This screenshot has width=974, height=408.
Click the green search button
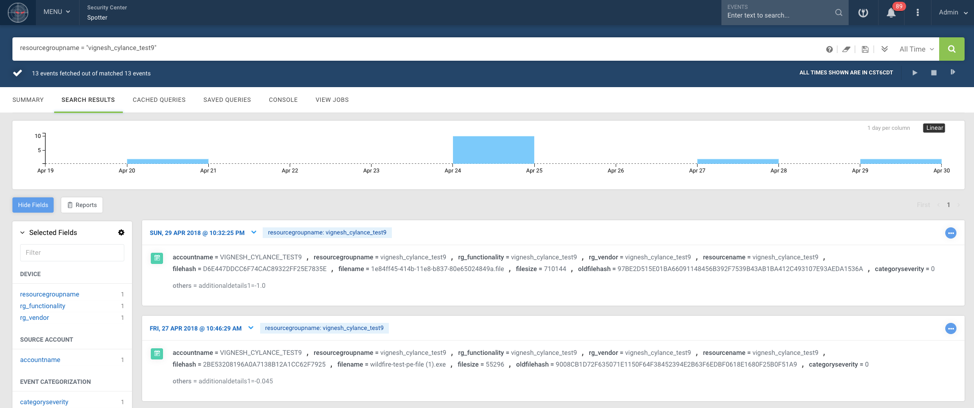tap(951, 49)
